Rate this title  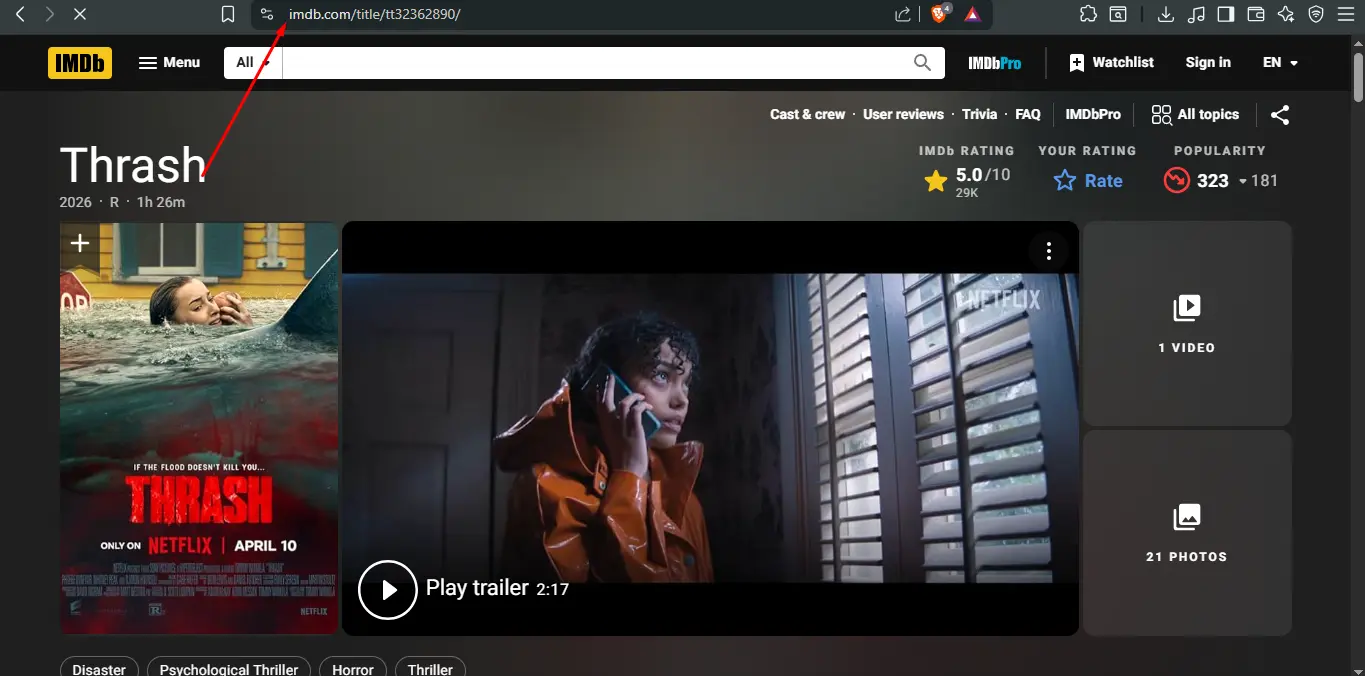1088,181
